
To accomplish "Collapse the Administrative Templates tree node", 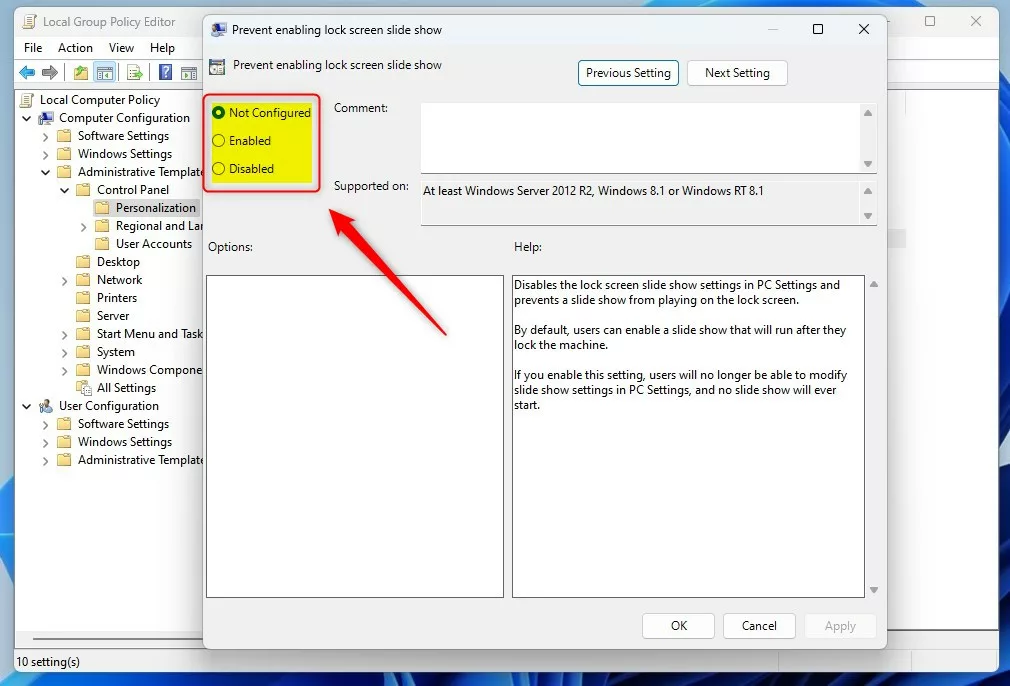I will click(x=45, y=171).
